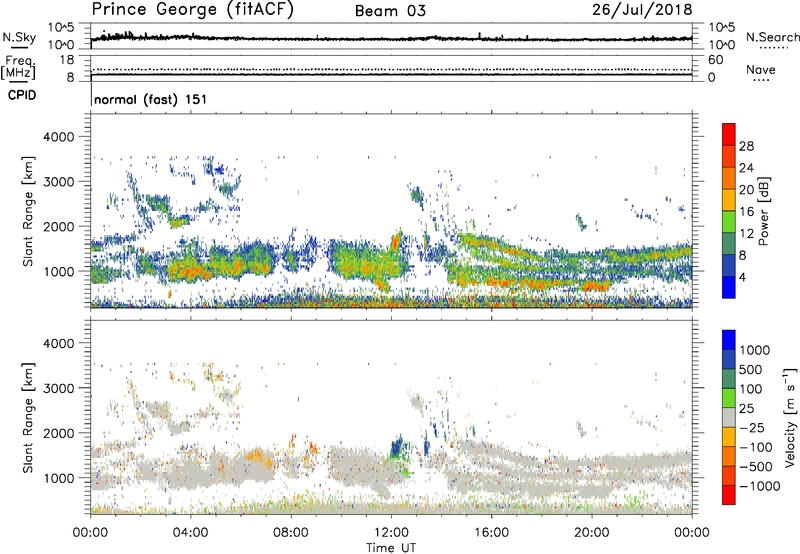Click the 'Freq. [MHz]' axis label
The width and height of the screenshot is (800, 554).
pos(18,67)
